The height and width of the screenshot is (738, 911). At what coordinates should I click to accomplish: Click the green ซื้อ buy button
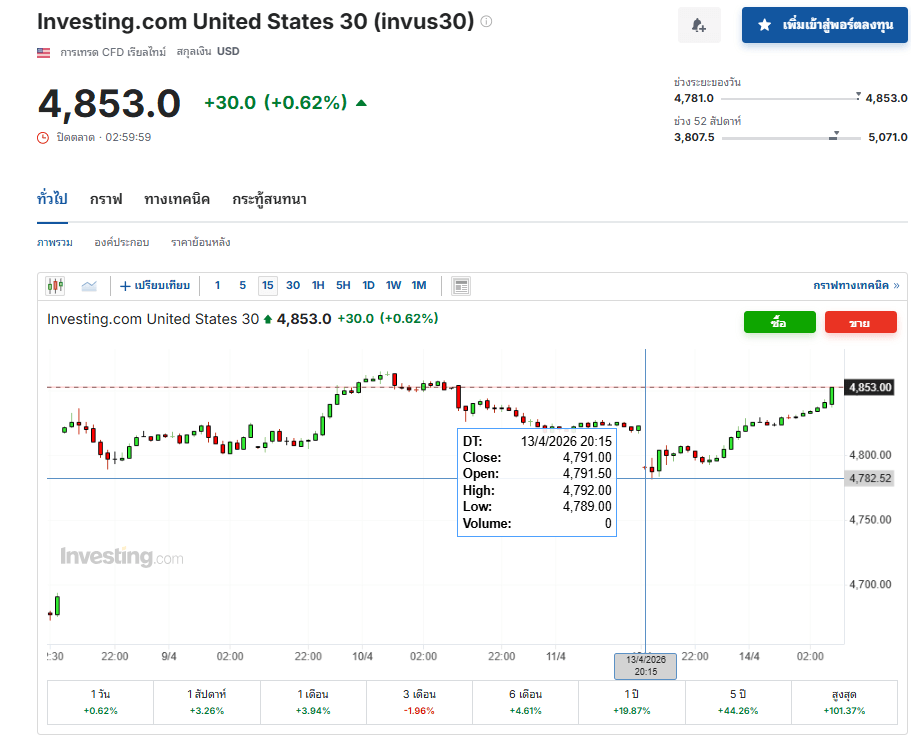point(779,323)
